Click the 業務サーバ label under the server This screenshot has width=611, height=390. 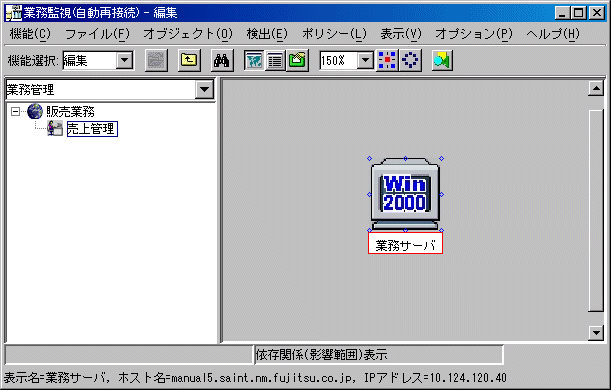point(405,244)
